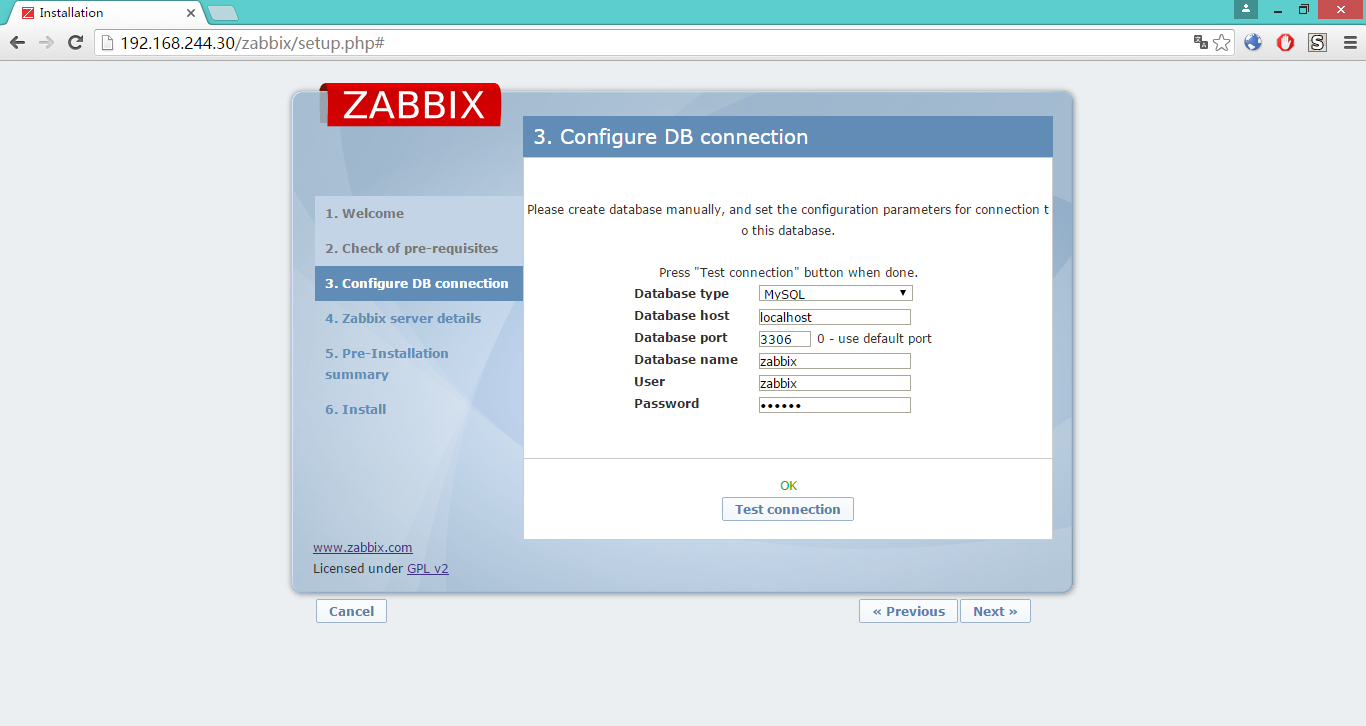1366x726 pixels.
Task: Click the user profile icon in title bar
Action: tap(1246, 9)
